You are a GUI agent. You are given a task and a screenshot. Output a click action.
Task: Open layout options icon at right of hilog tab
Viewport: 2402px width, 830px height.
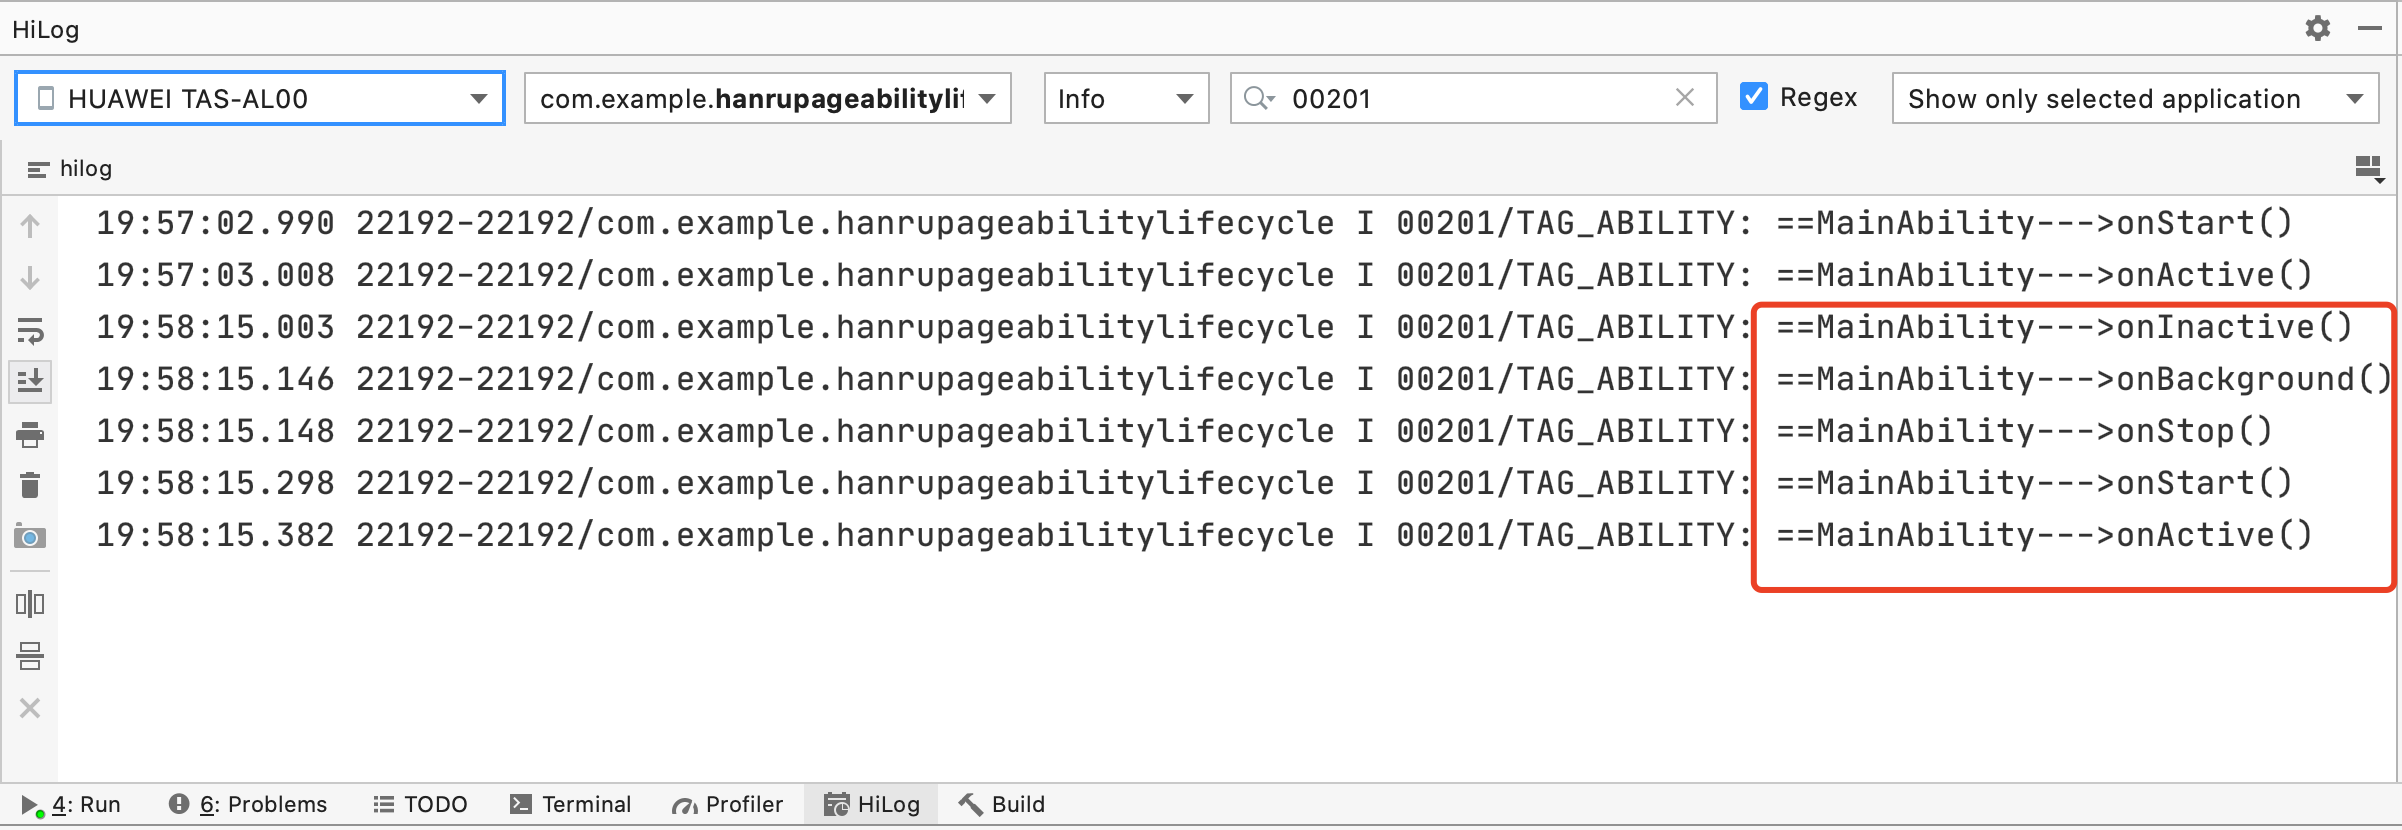(2369, 168)
